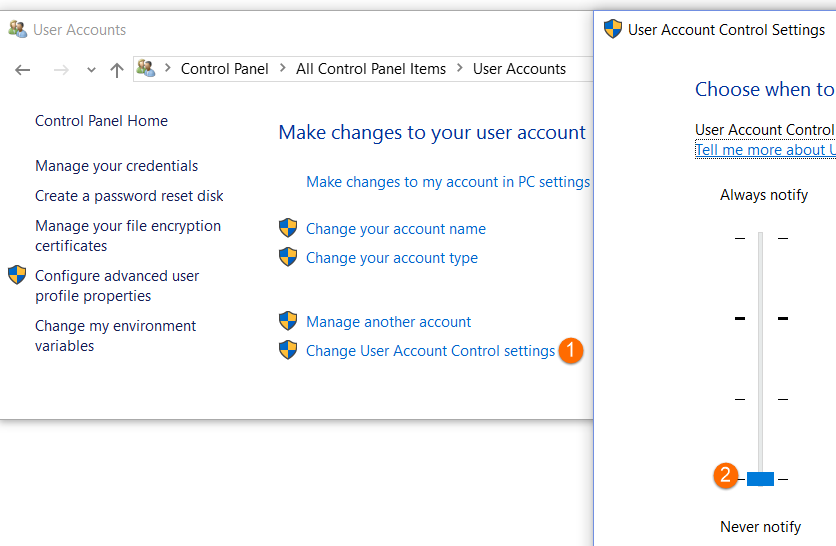This screenshot has width=836, height=546.
Task: Expand chevron before Control Panel breadcrumb
Action: [167, 68]
